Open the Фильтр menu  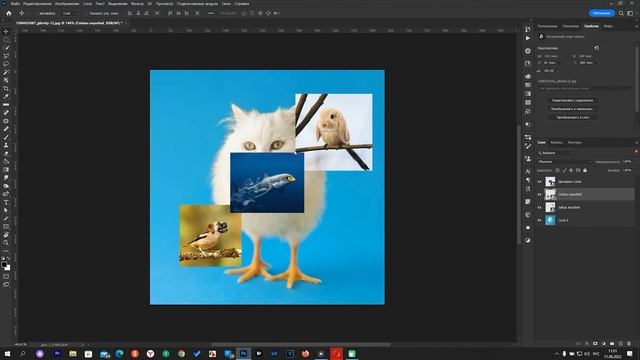137,4
